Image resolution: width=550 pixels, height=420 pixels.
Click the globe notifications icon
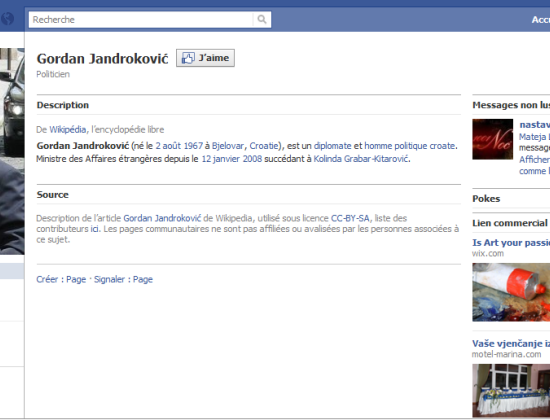coord(7,19)
